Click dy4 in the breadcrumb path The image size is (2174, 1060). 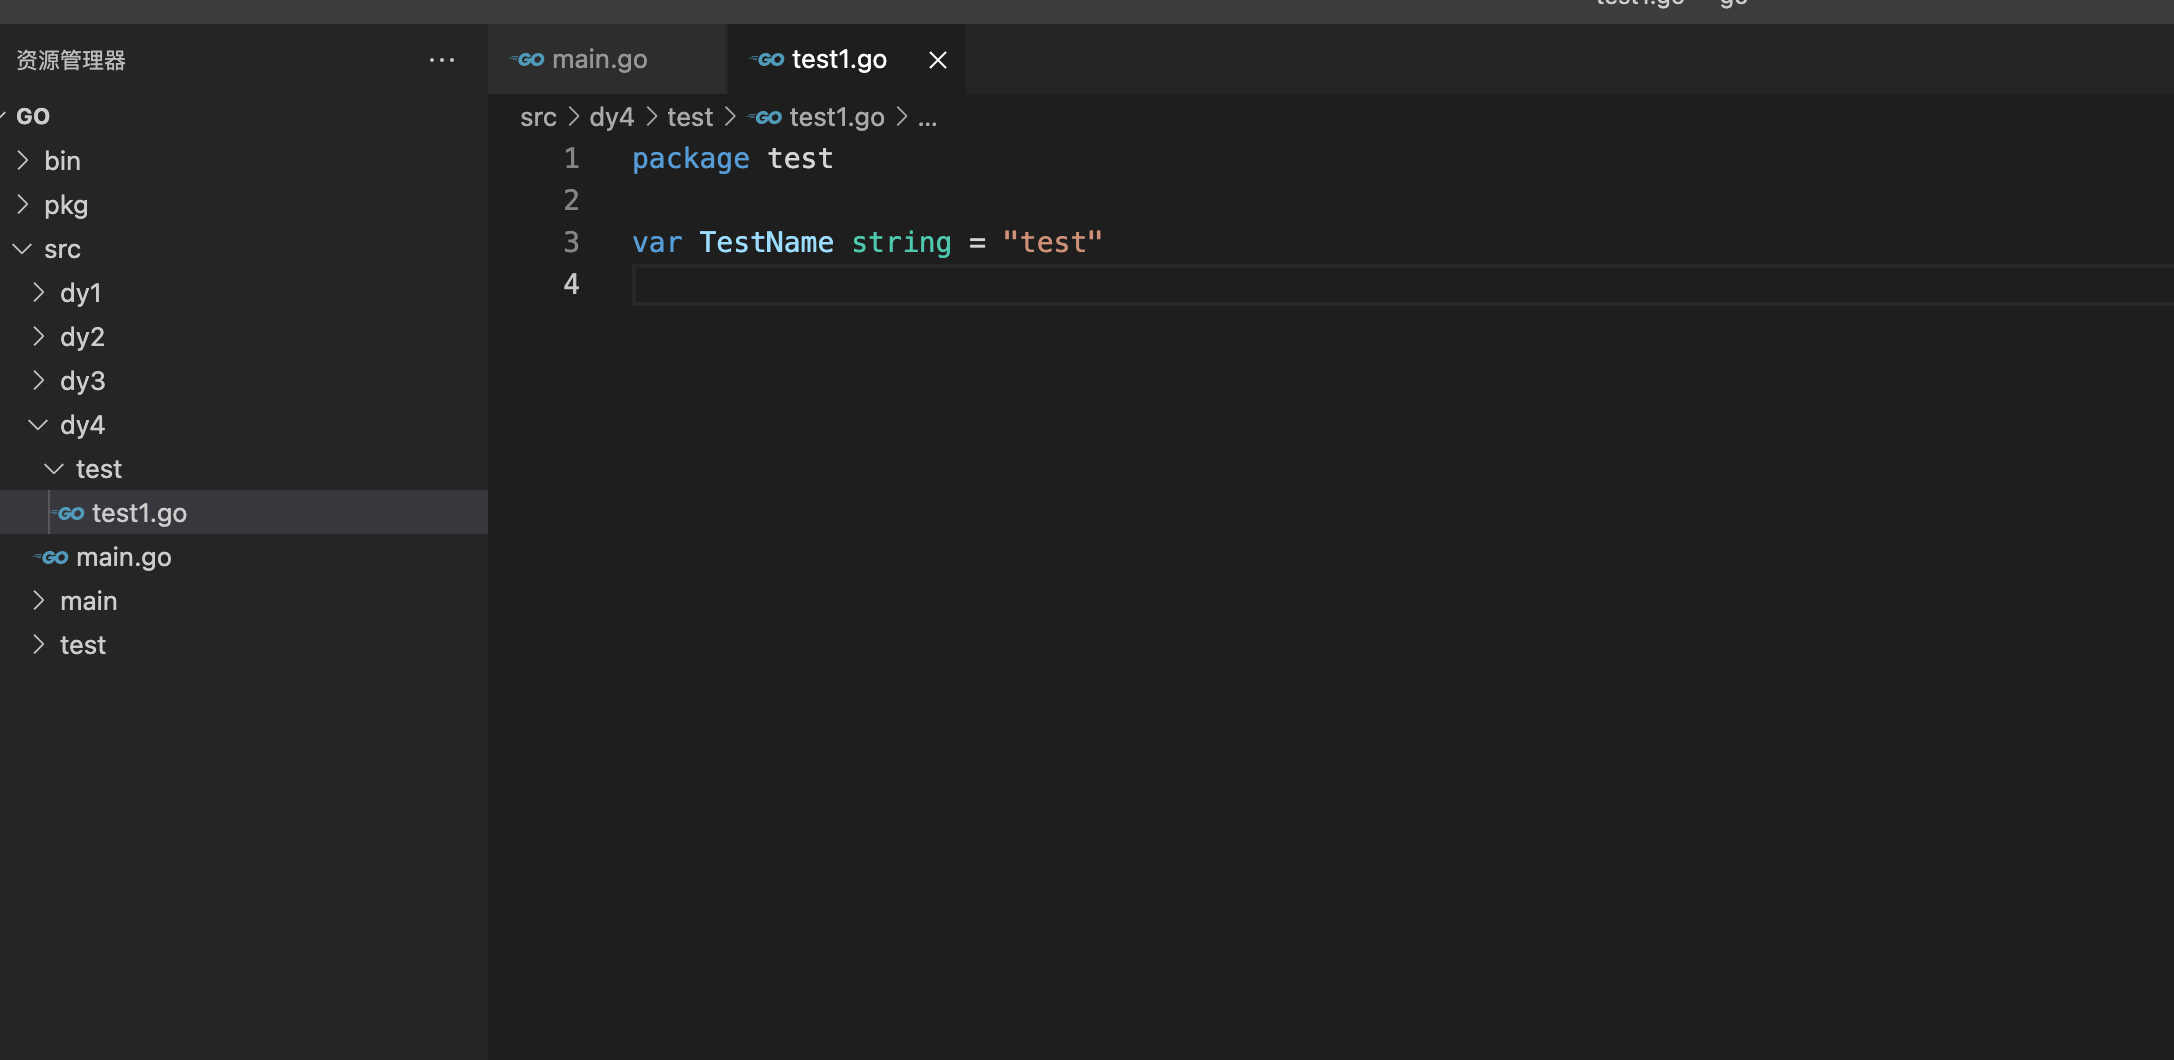coord(611,117)
